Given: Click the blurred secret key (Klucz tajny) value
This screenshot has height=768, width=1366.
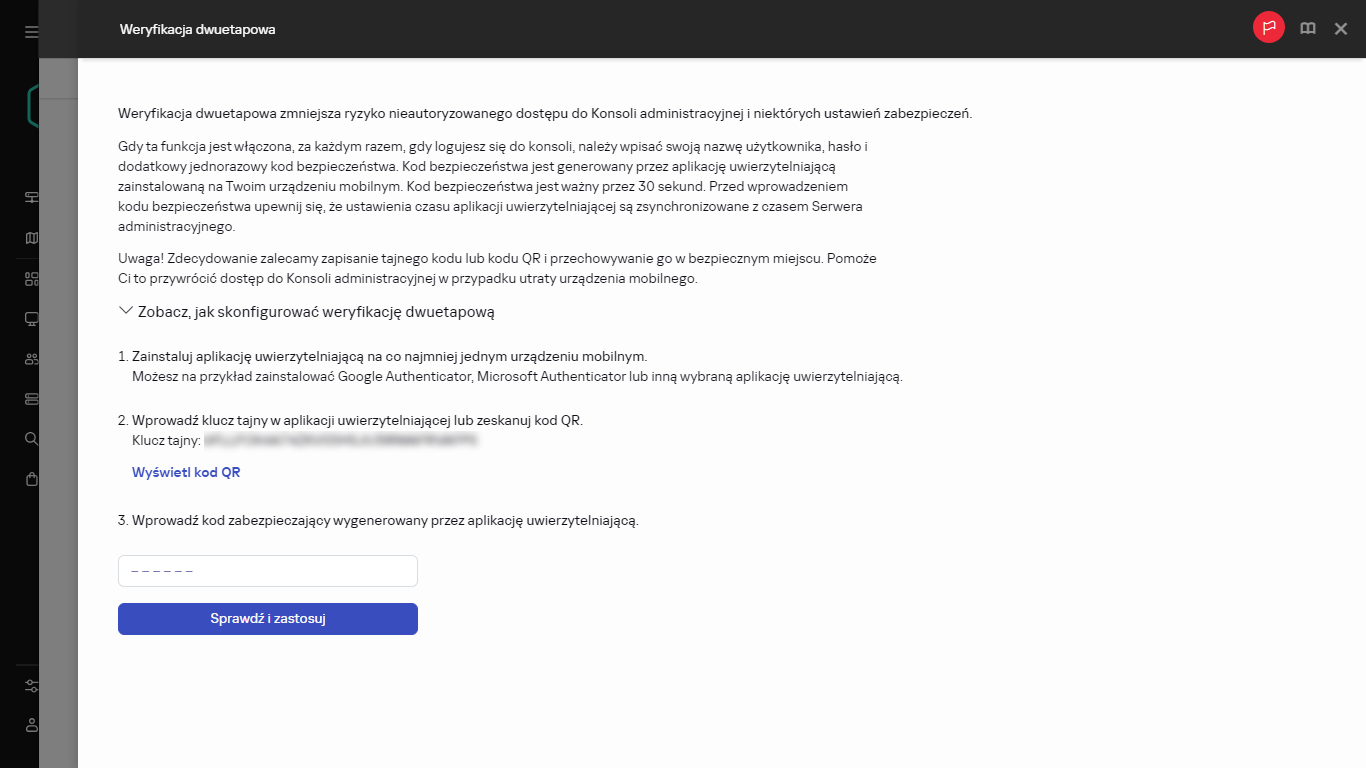Looking at the screenshot, I should tap(342, 439).
